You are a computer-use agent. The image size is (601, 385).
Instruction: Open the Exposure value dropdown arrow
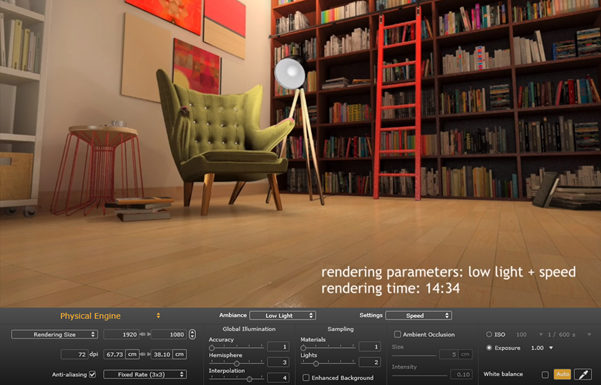[x=551, y=348]
